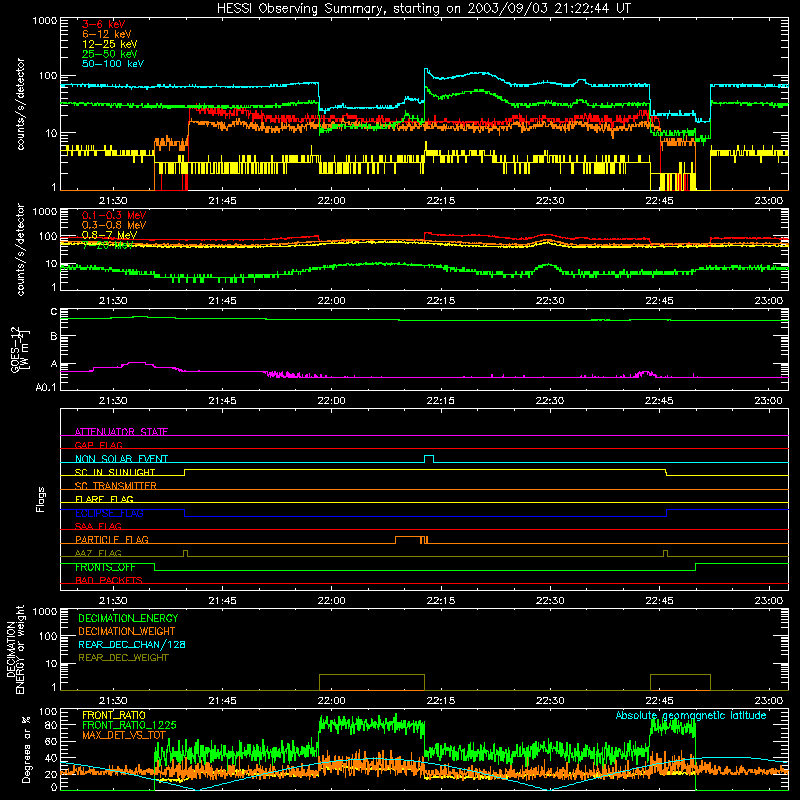
Task: Click 22:00 tick label under the Flags panel
Action: point(332,601)
